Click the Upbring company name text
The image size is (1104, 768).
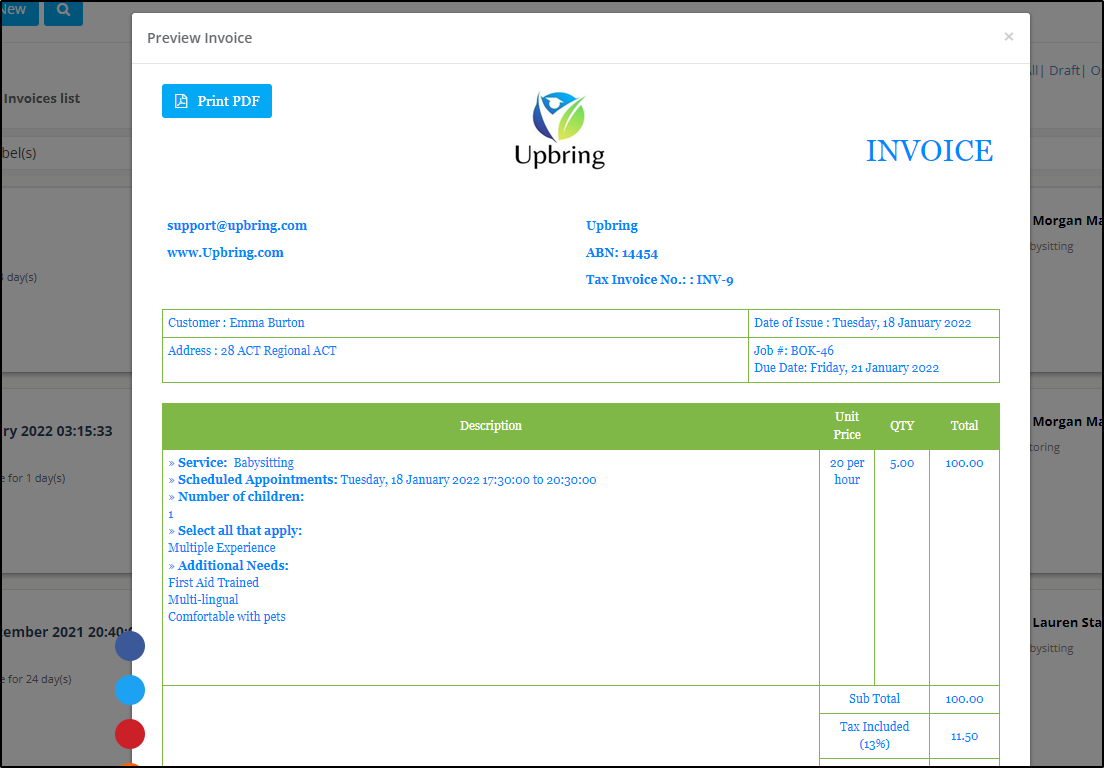click(x=612, y=225)
